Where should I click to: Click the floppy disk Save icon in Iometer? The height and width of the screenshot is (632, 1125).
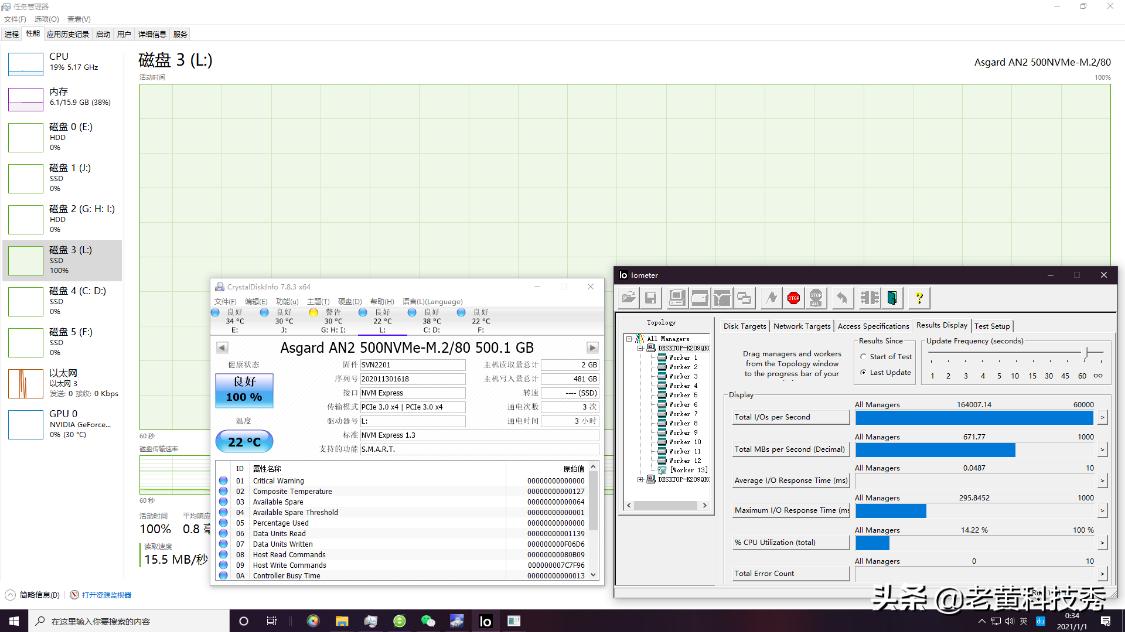(x=651, y=297)
